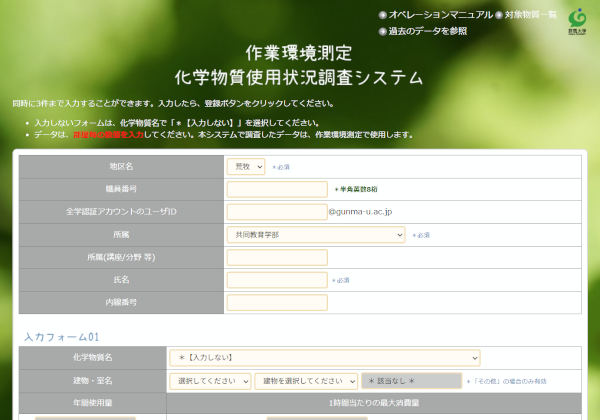Viewport: 600px width, 420px height.
Task: Click the Gunma University logo icon
Action: pyautogui.click(x=577, y=21)
